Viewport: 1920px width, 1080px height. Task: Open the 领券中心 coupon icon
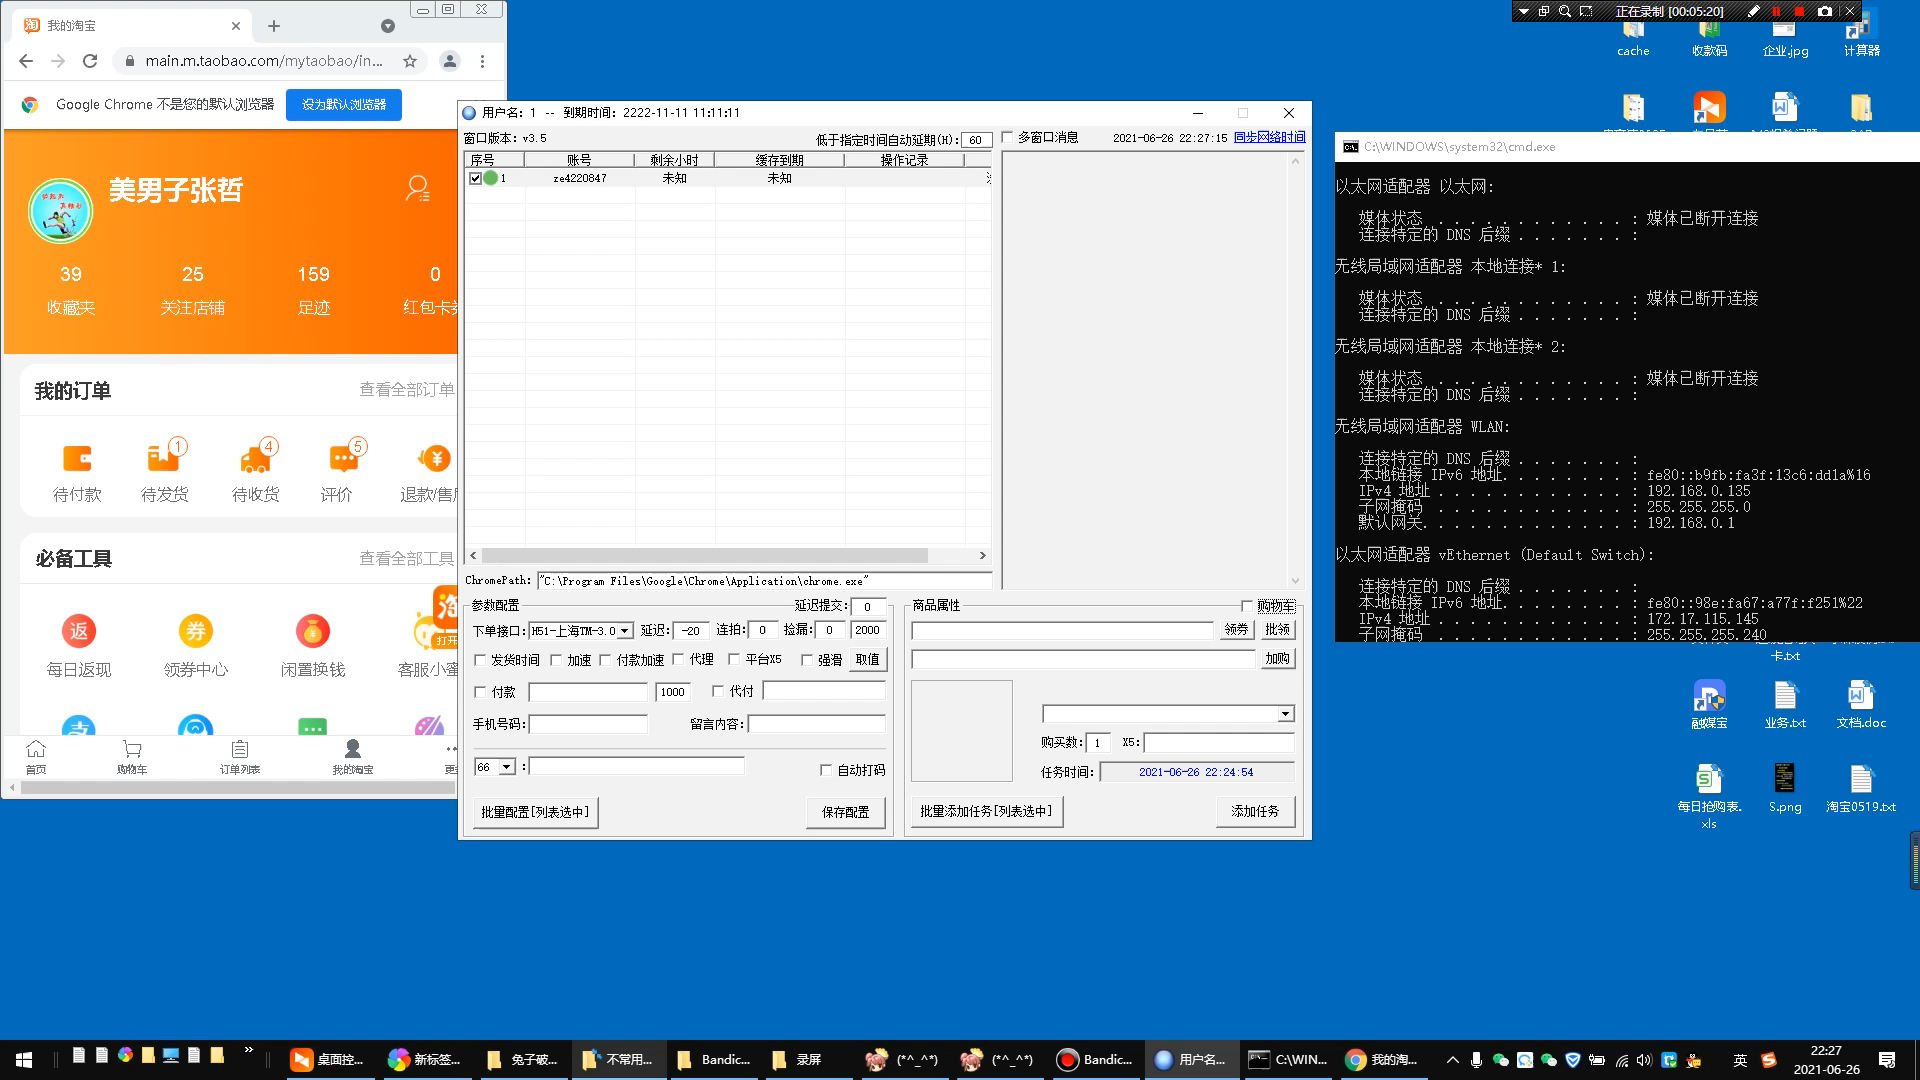196,631
